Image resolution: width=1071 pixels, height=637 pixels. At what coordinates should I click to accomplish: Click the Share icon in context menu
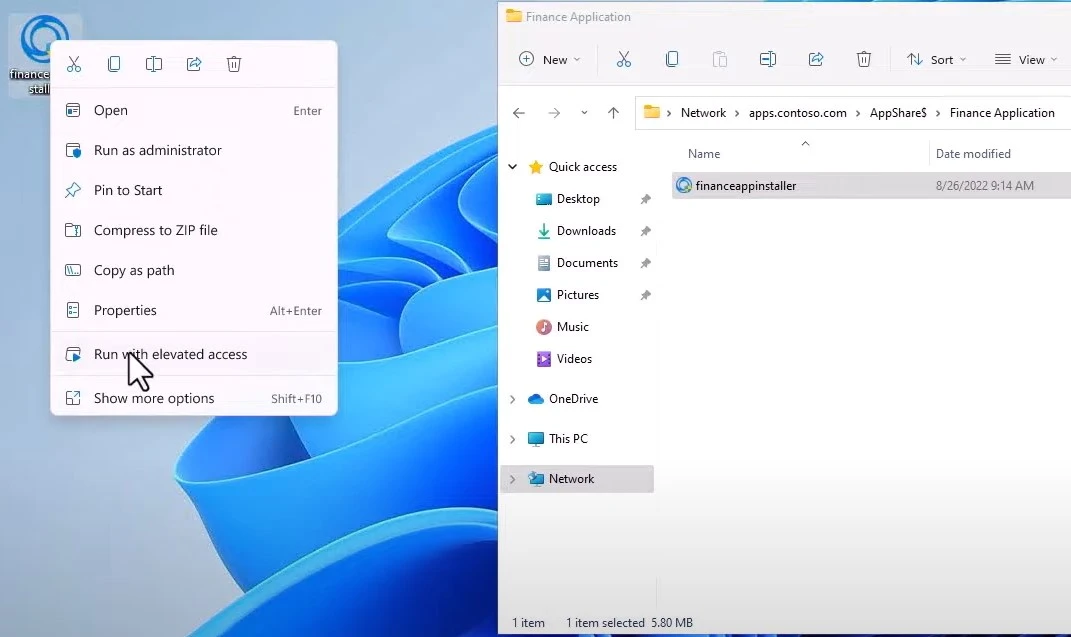tap(194, 64)
